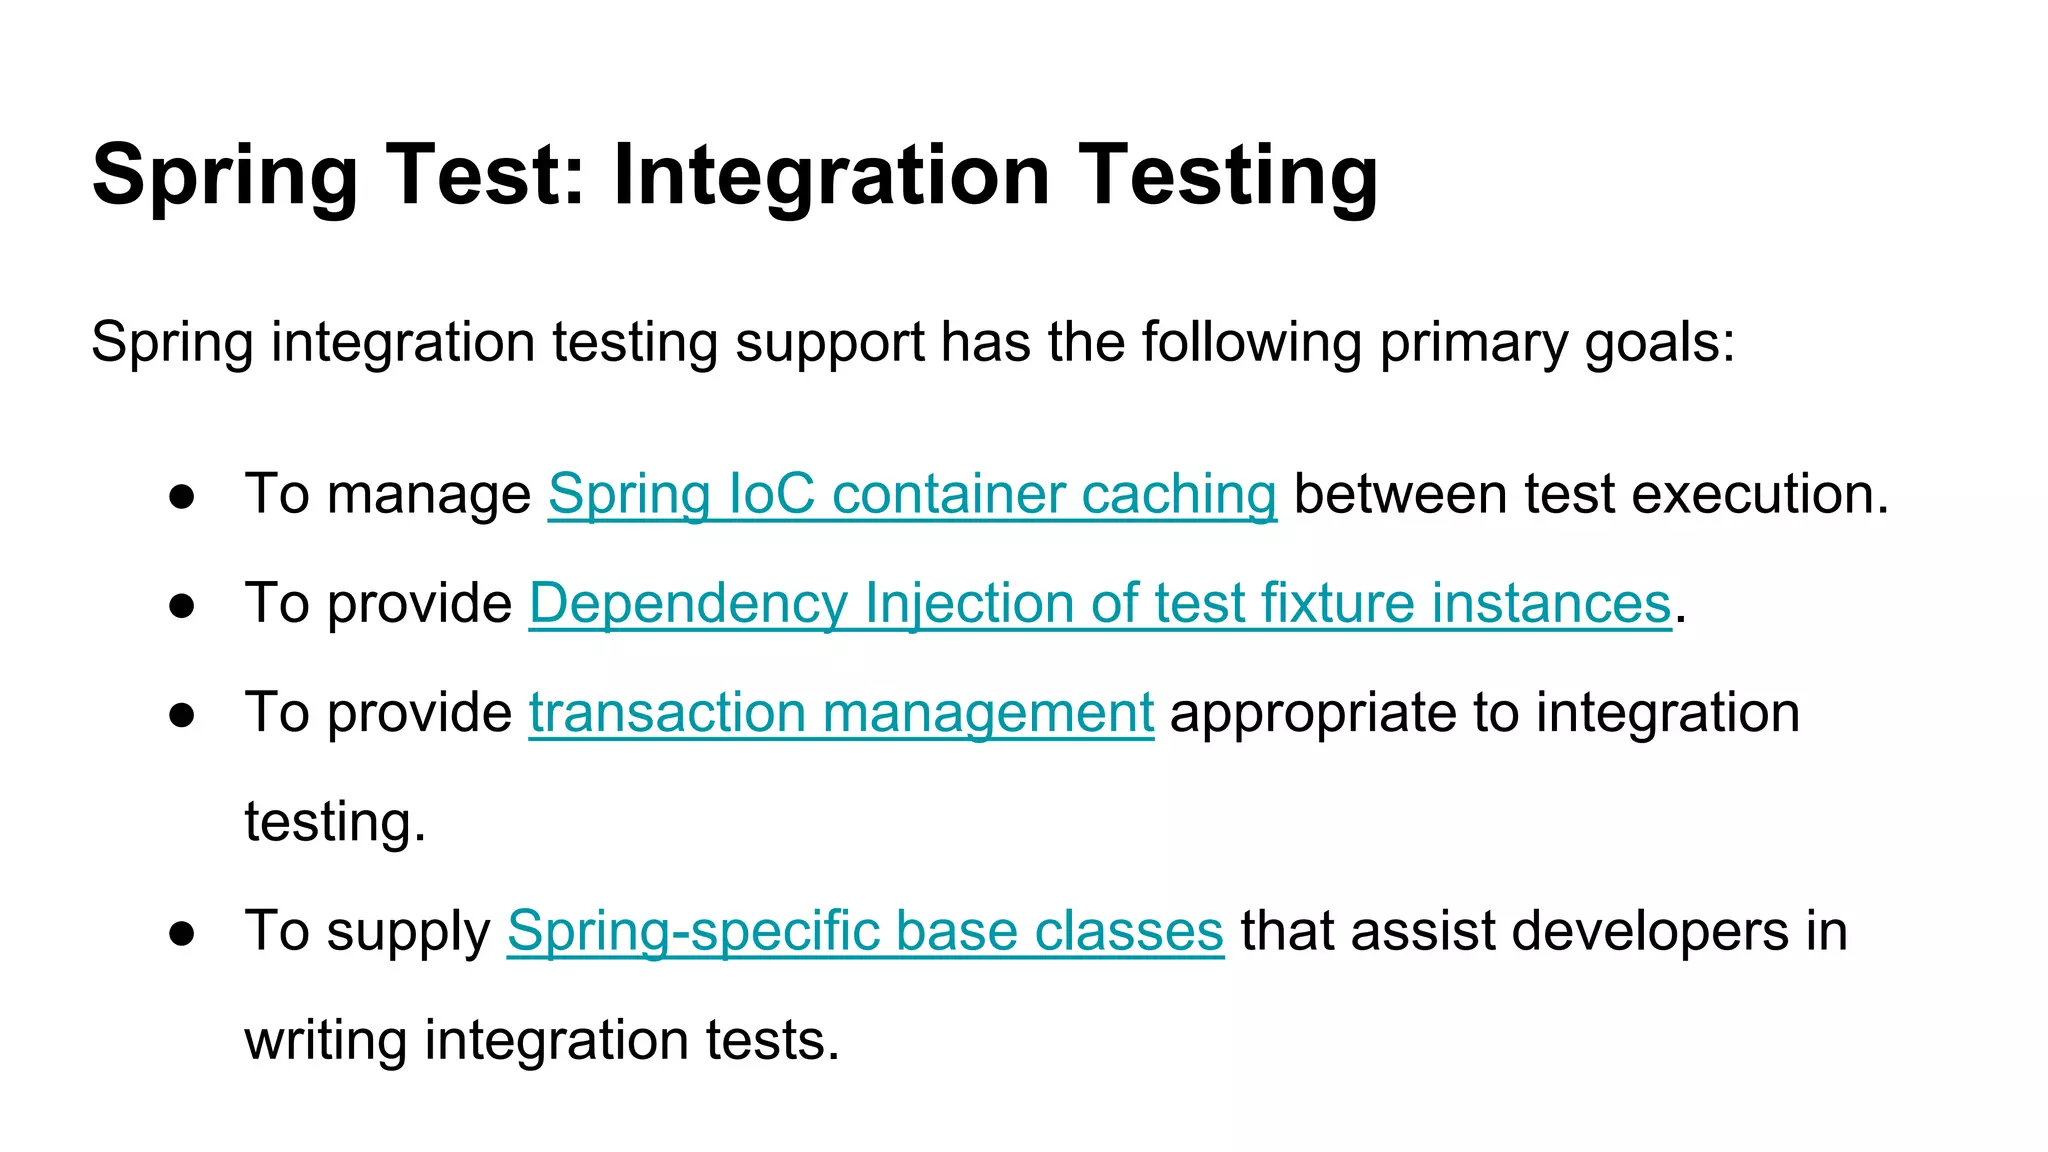Click the text "that assist developers in"
The width and height of the screenshot is (2048, 1152).
pos(1543,931)
